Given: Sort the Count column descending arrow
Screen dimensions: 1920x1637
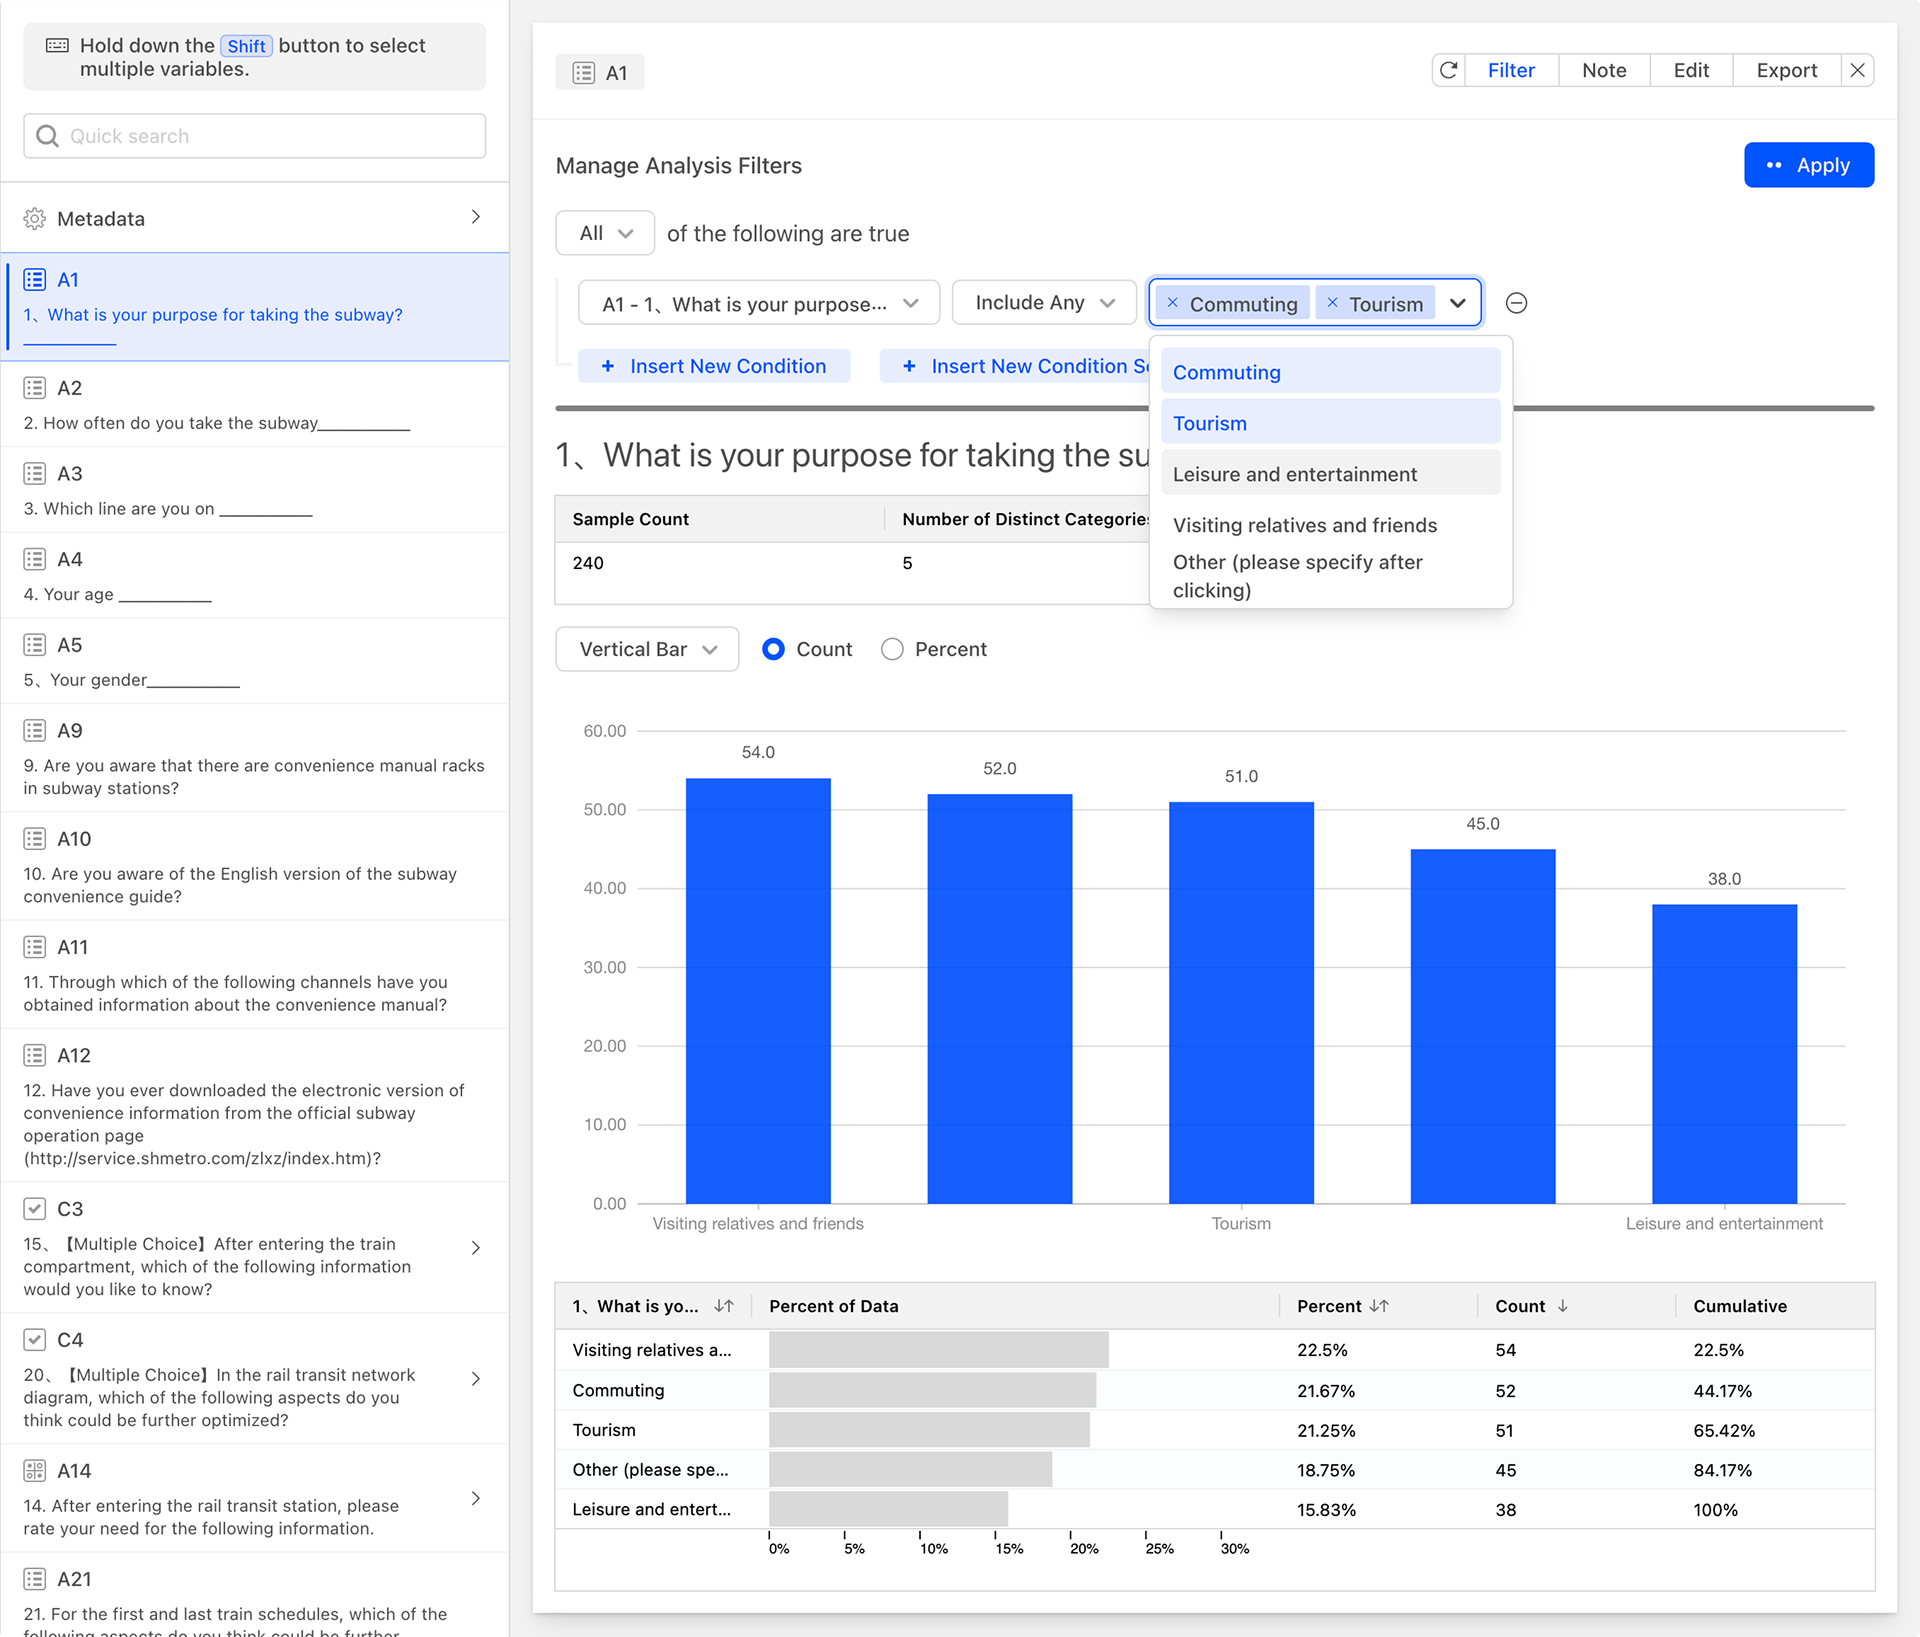Looking at the screenshot, I should coord(1562,1306).
